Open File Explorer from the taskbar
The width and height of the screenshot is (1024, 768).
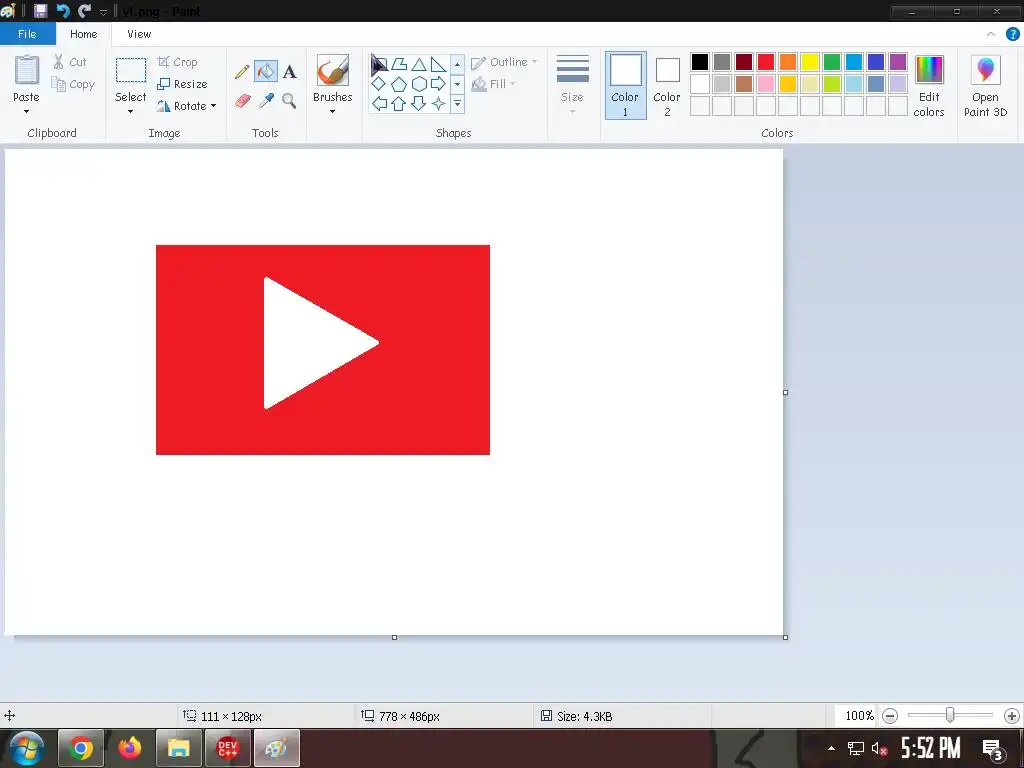tap(178, 748)
